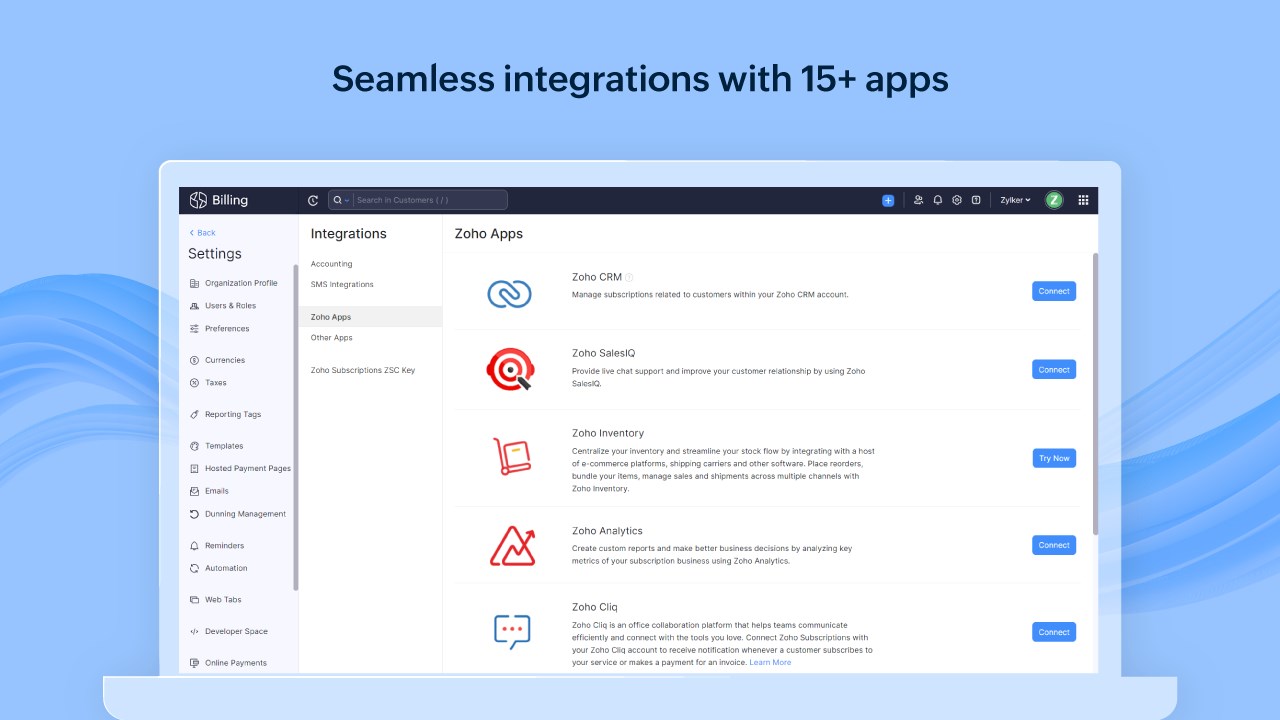Click Try Now for Zoho Inventory

click(1054, 458)
